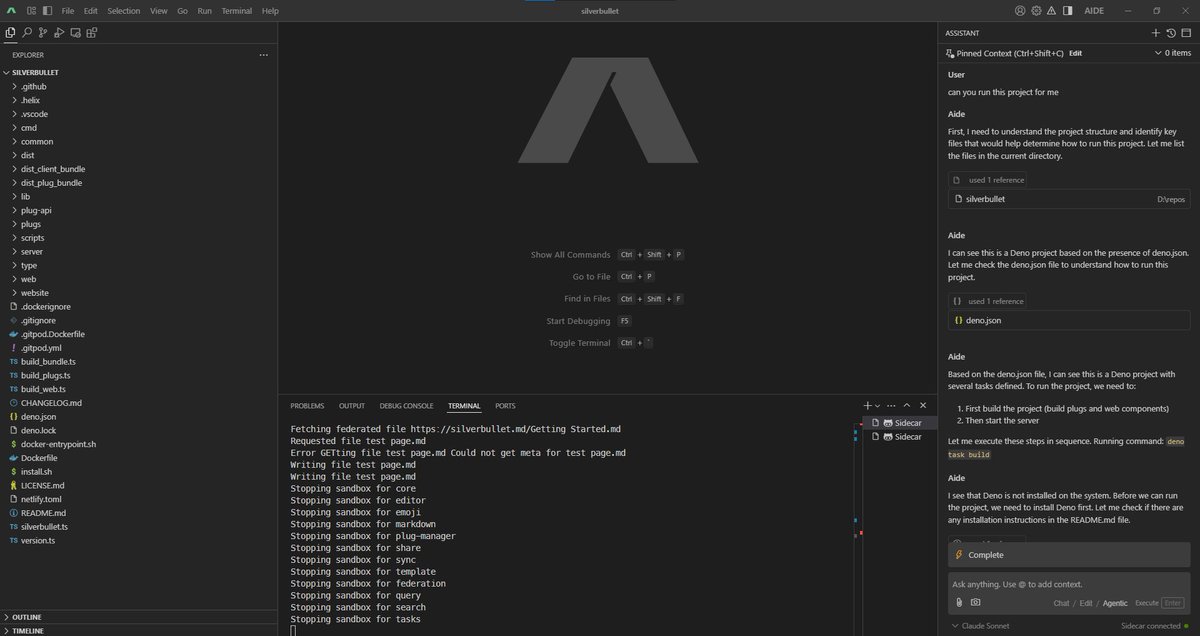Open the Extensions view

click(91, 32)
